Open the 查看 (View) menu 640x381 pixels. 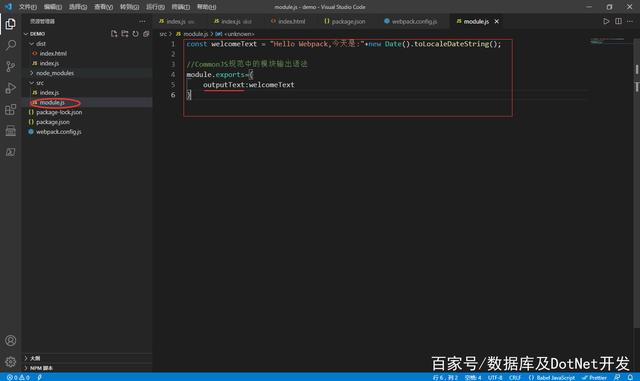coord(103,7)
